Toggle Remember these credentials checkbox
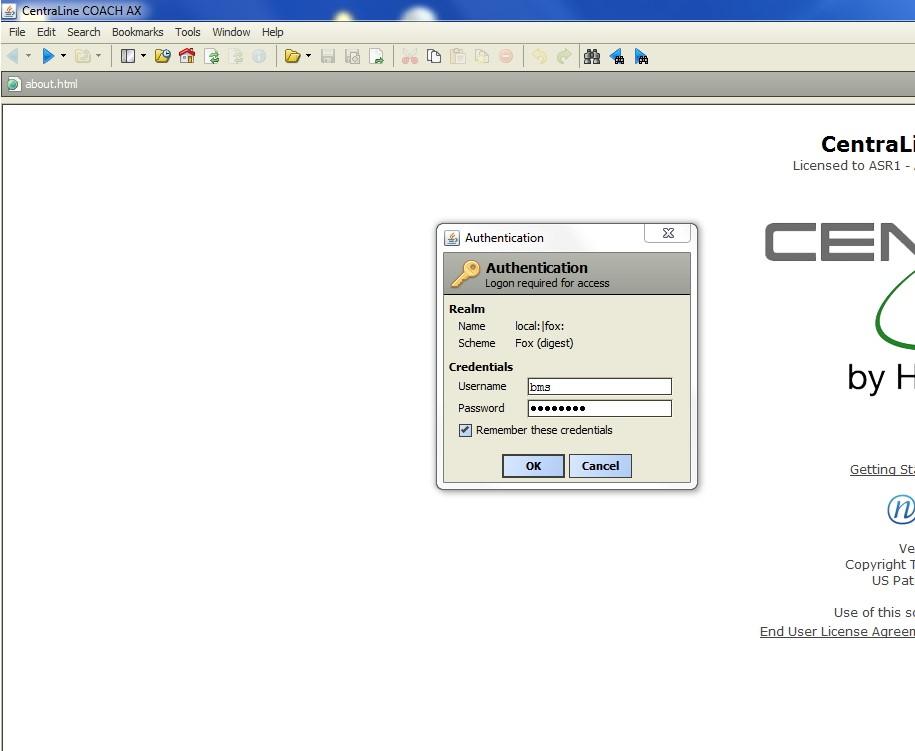 [465, 430]
